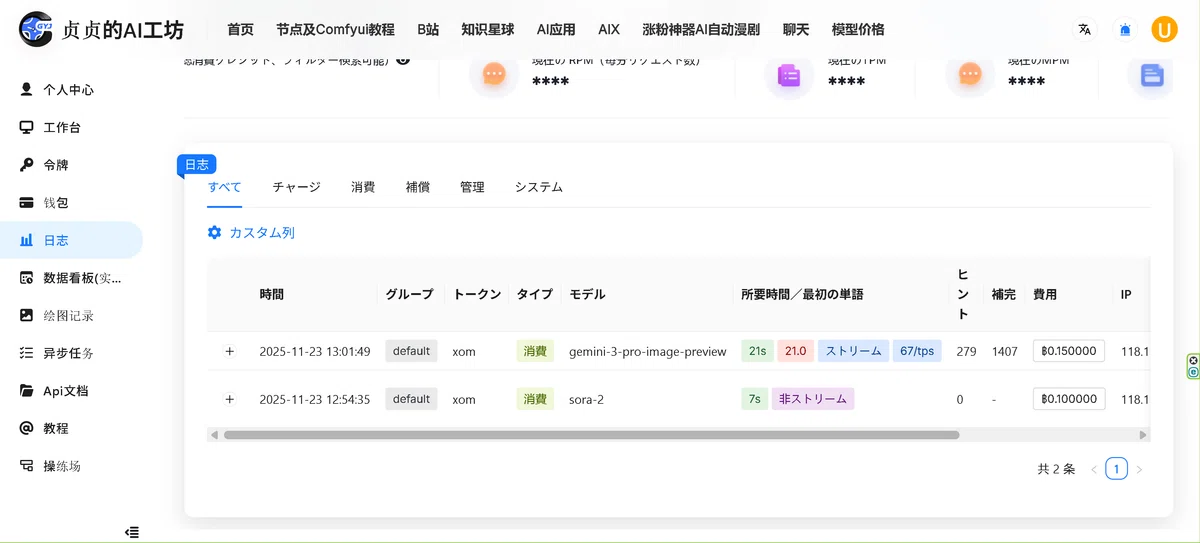Click the 非ストリーム tag

pyautogui.click(x=813, y=399)
